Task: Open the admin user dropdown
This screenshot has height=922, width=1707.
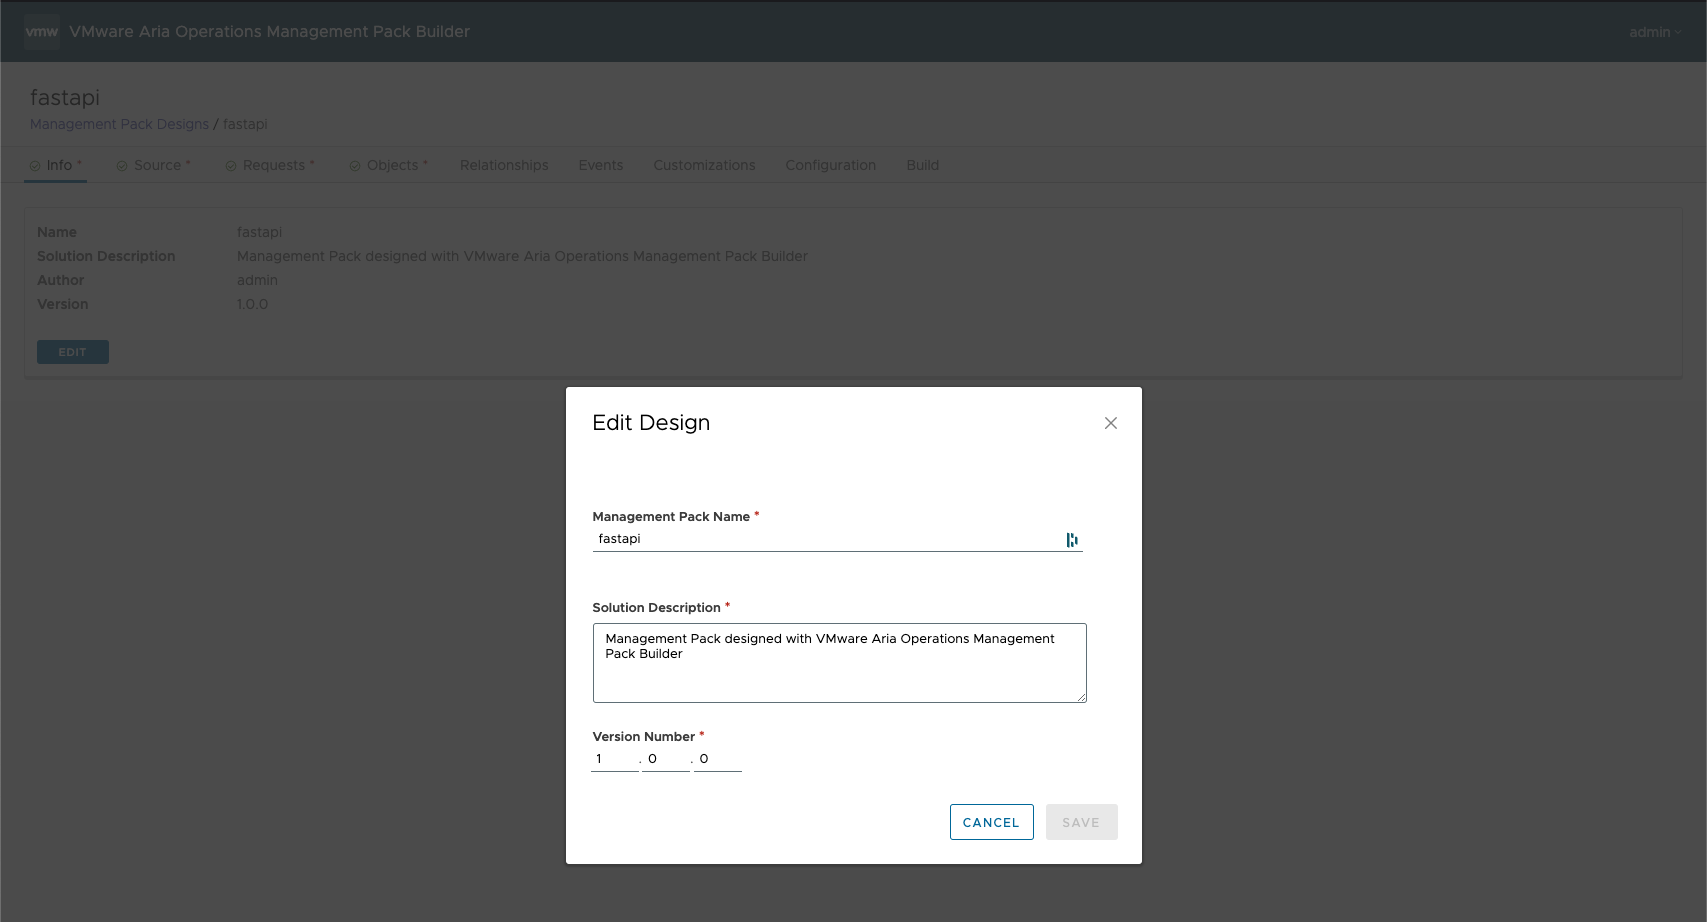Action: pyautogui.click(x=1654, y=32)
